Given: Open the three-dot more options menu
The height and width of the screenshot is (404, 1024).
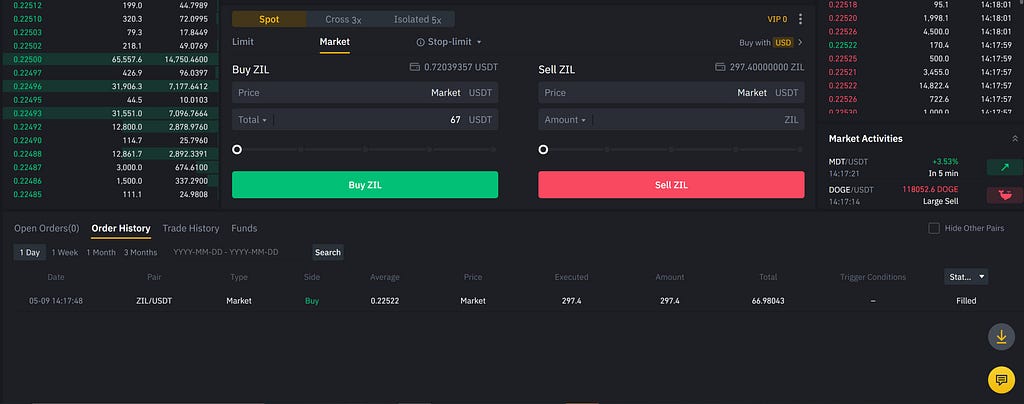Looking at the screenshot, I should tap(800, 20).
